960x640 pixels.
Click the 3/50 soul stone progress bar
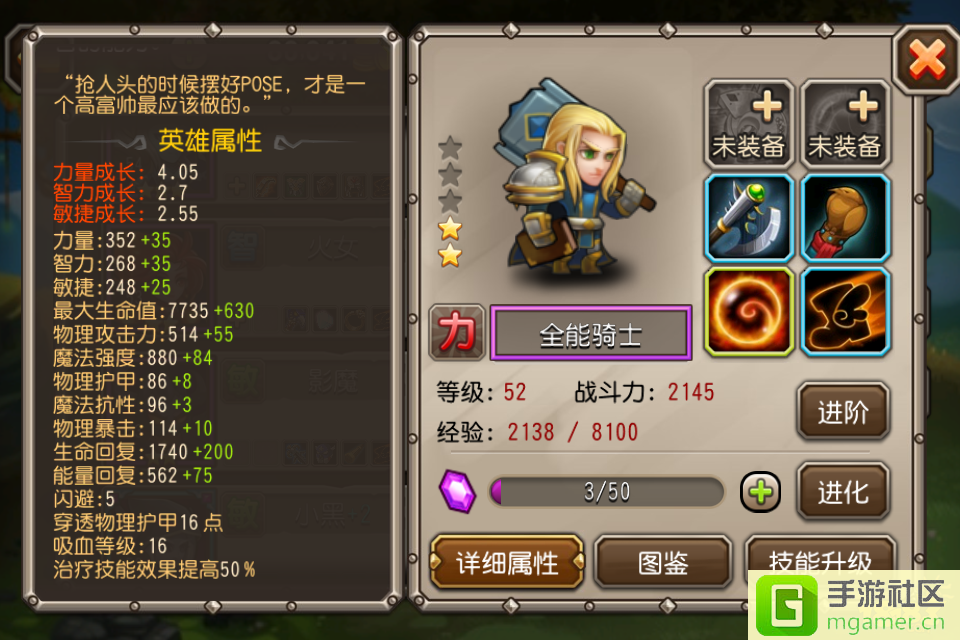(606, 492)
